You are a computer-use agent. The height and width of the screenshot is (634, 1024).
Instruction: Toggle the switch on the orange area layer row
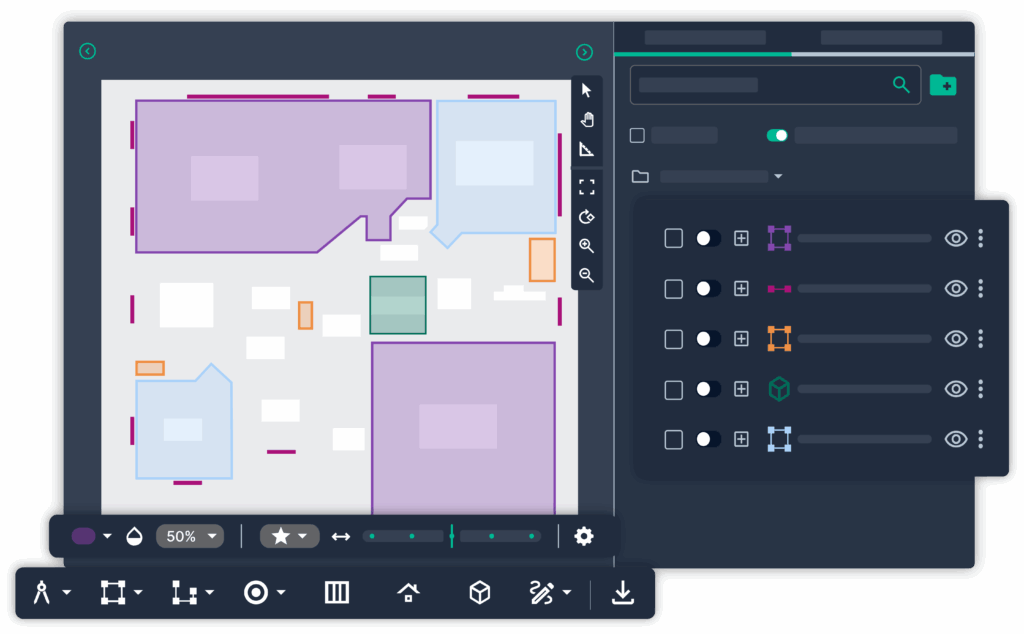point(708,339)
